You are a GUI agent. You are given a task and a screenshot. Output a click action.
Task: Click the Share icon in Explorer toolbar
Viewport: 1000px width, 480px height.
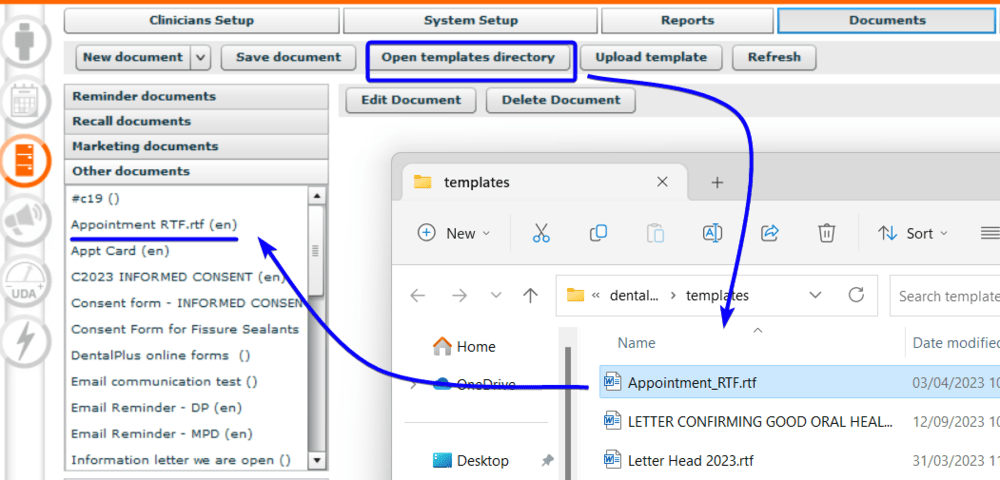point(770,233)
